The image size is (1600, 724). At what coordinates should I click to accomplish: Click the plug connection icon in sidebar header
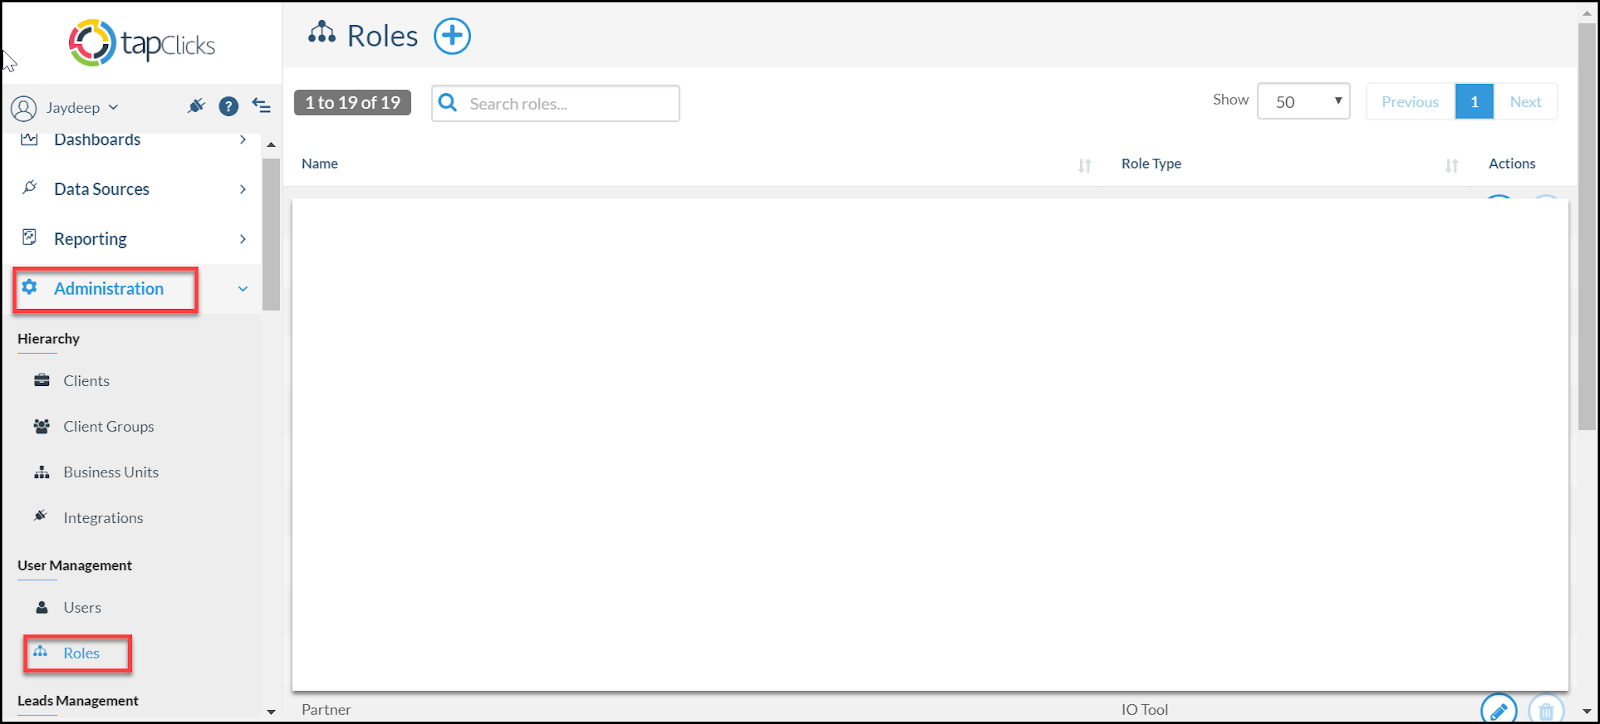[x=196, y=106]
